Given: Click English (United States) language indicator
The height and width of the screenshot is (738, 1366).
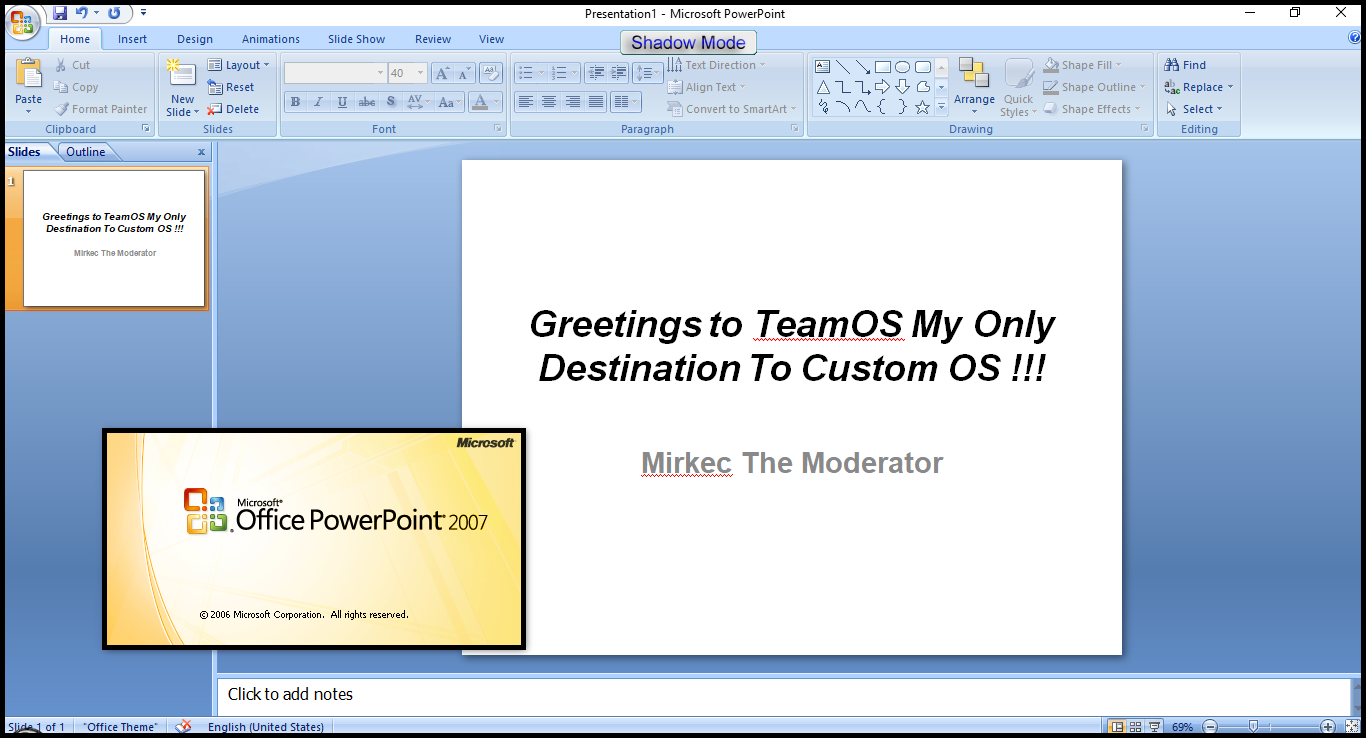Looking at the screenshot, I should tap(266, 727).
